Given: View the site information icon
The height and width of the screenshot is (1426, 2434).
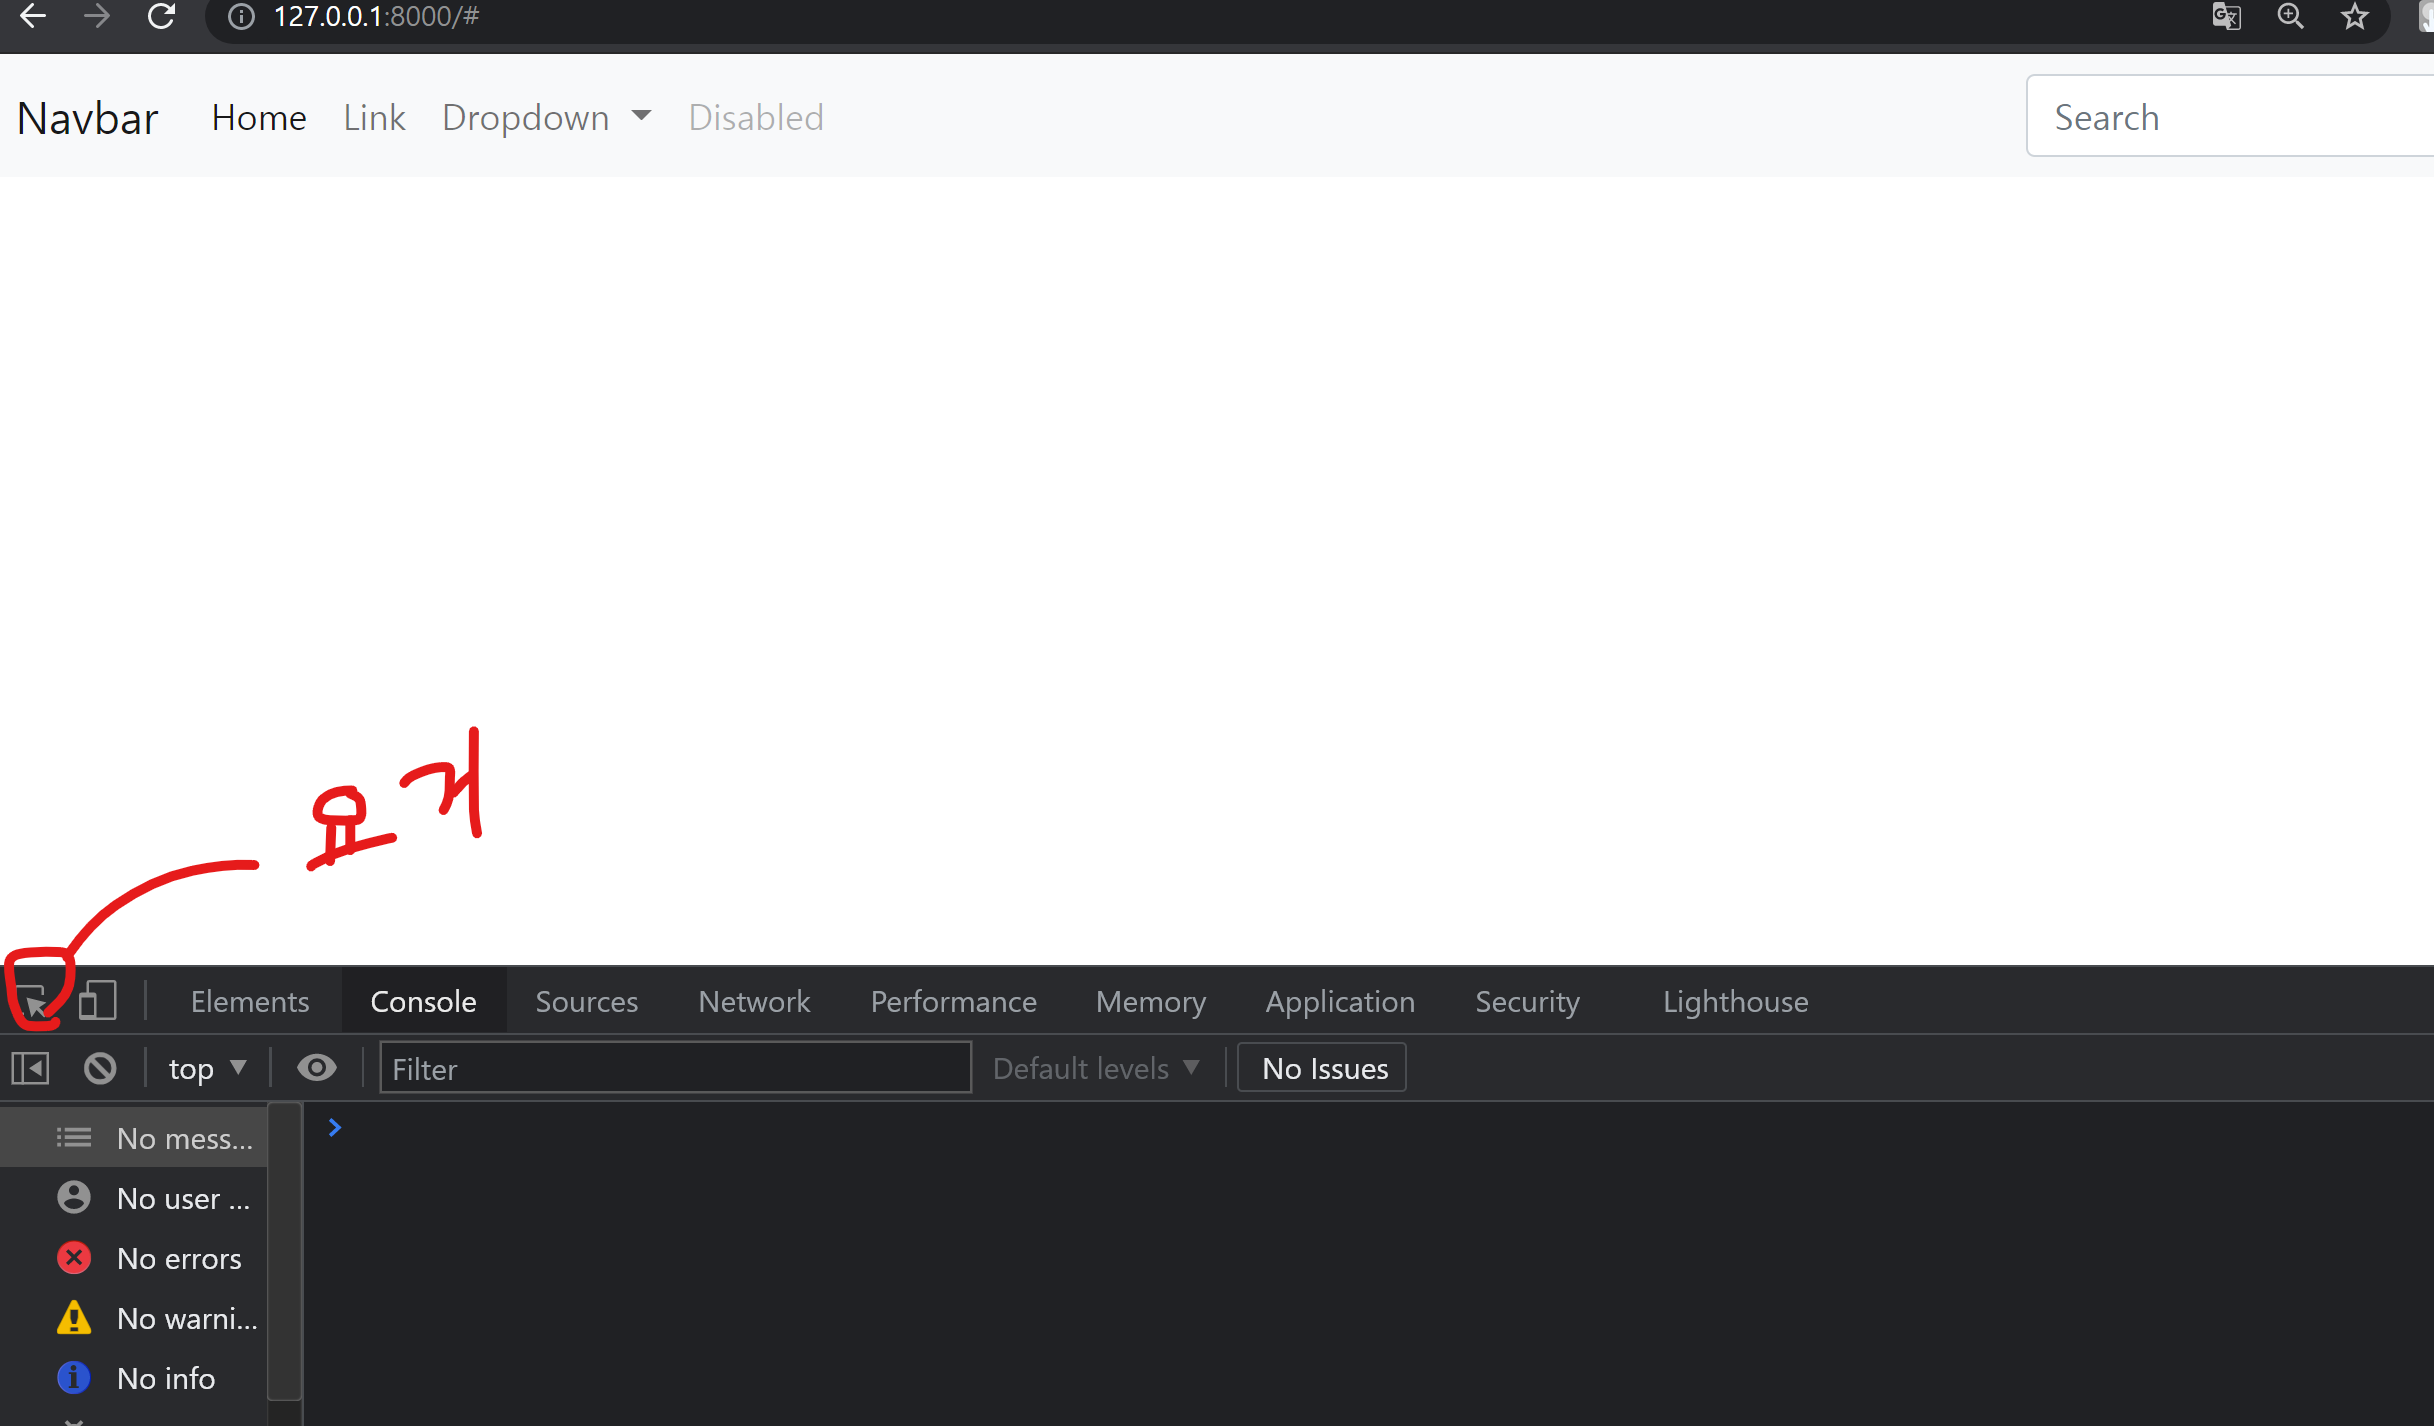Looking at the screenshot, I should tap(241, 16).
